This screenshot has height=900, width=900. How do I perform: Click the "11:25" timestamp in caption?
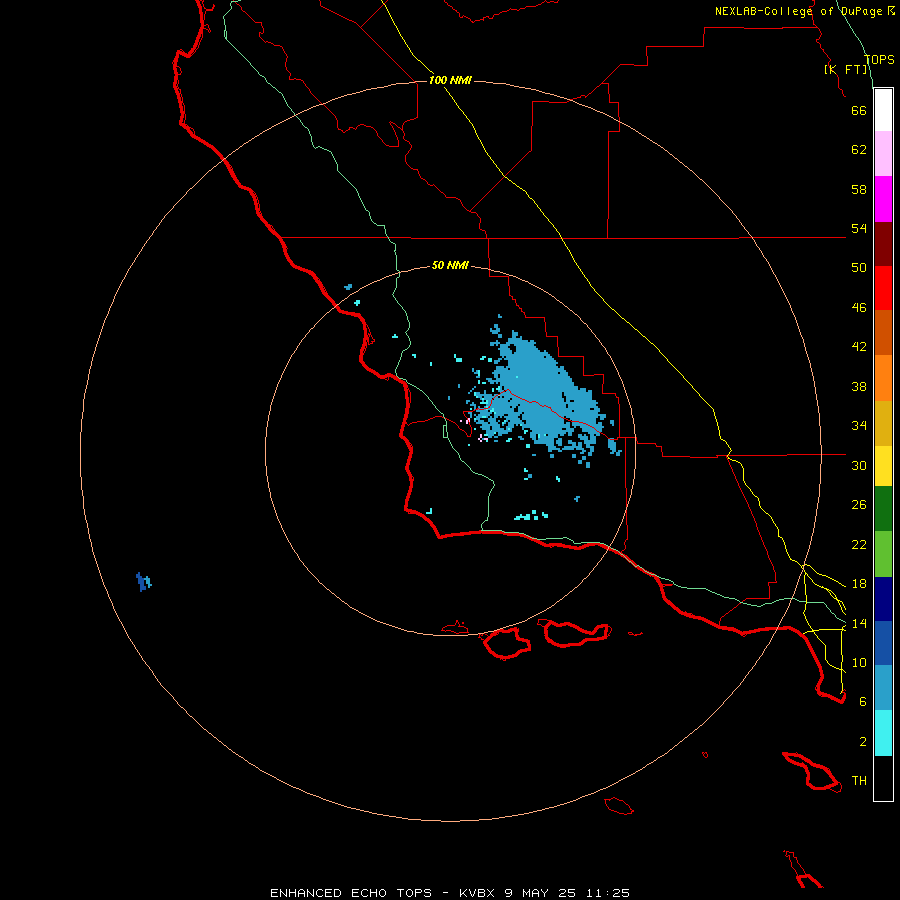coord(608,893)
